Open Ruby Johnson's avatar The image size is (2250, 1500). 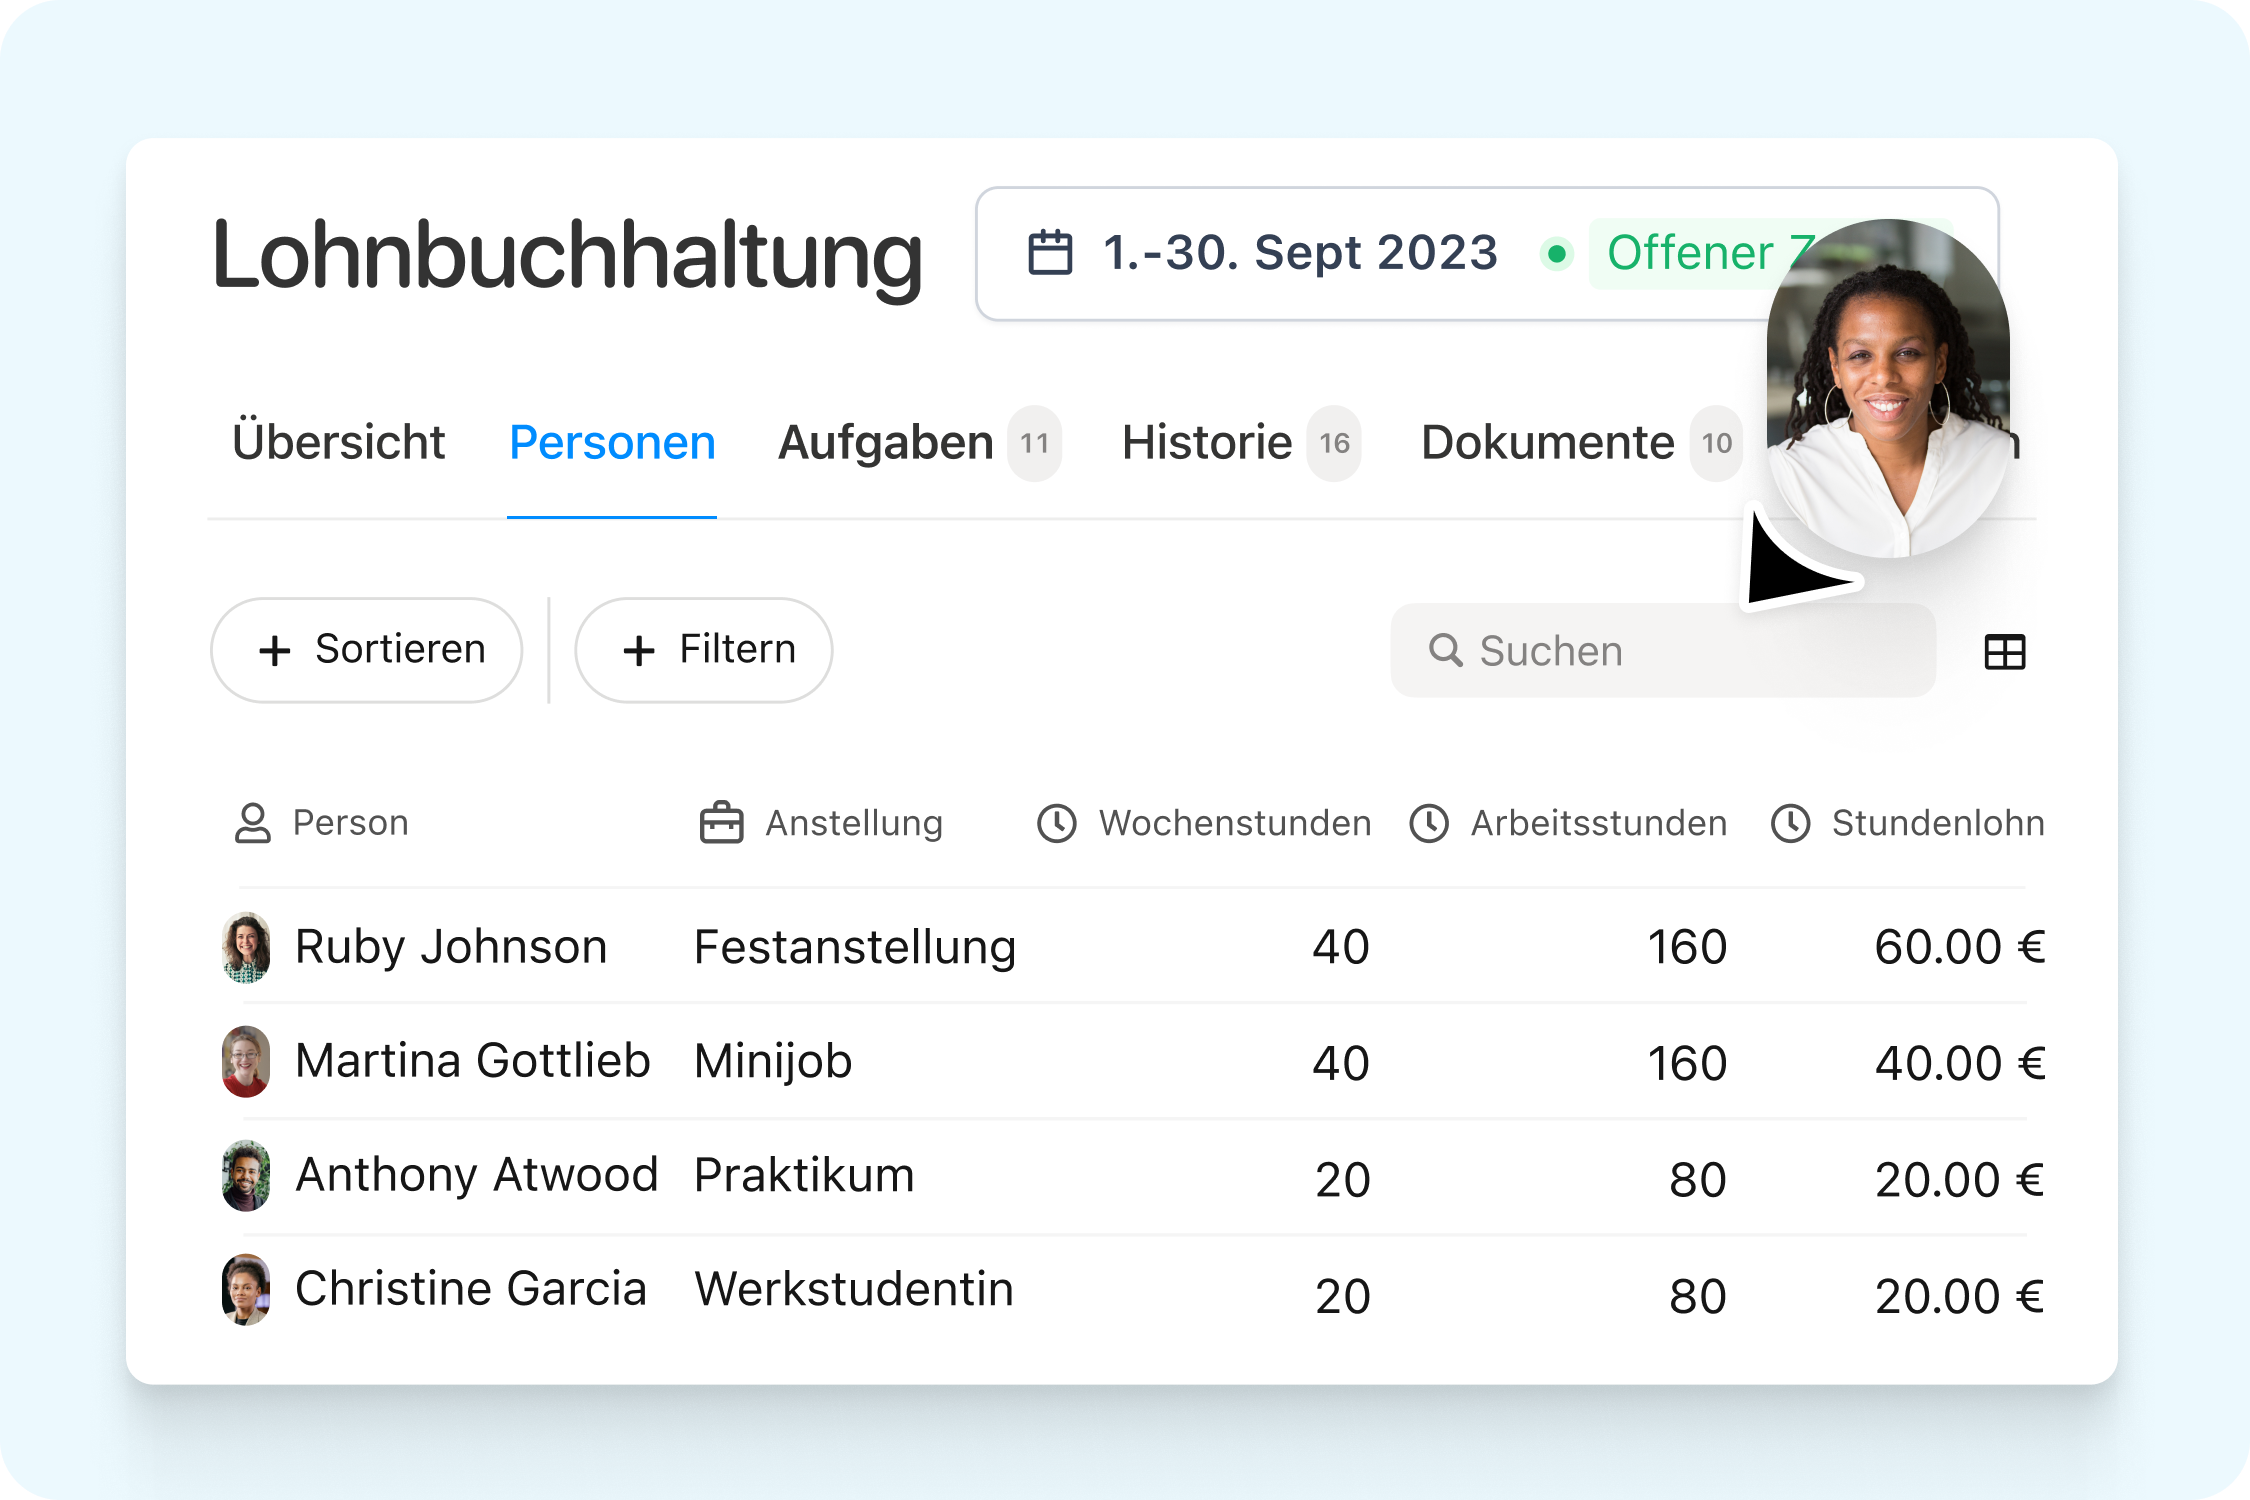coord(246,947)
